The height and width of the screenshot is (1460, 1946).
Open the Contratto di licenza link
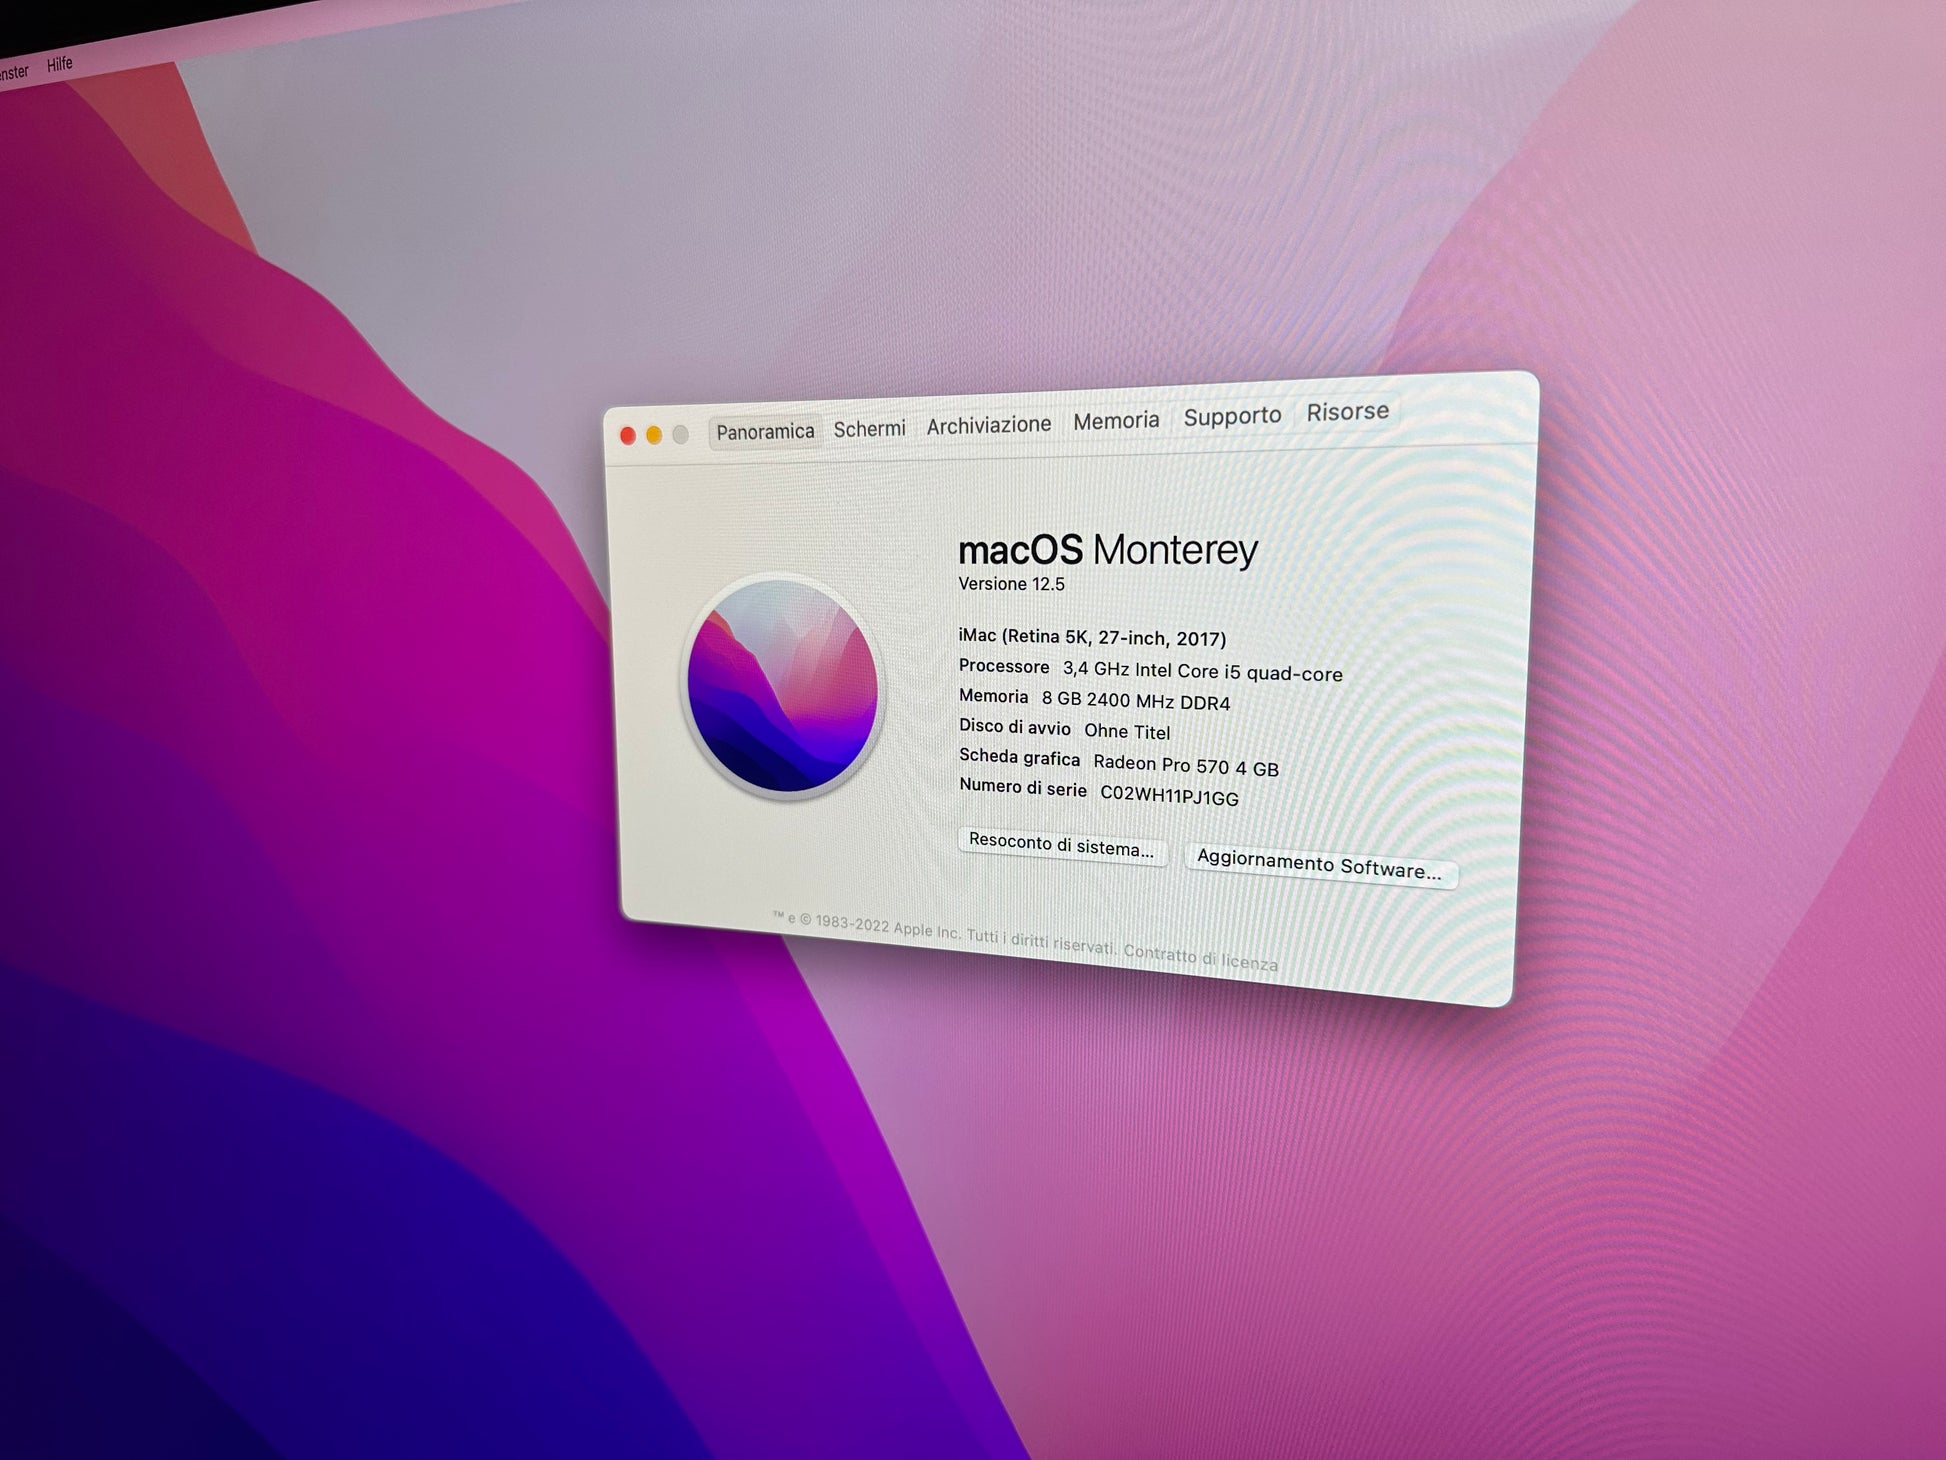1200,957
